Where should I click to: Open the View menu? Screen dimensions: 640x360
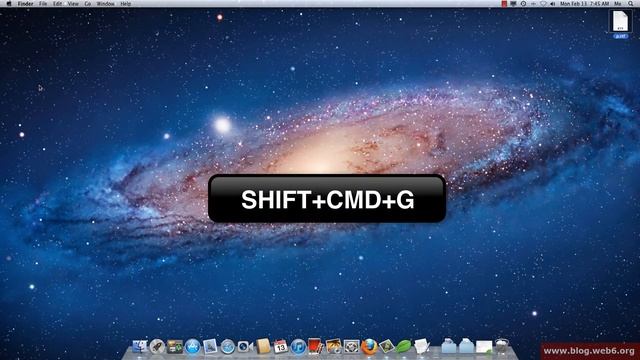tap(73, 4)
